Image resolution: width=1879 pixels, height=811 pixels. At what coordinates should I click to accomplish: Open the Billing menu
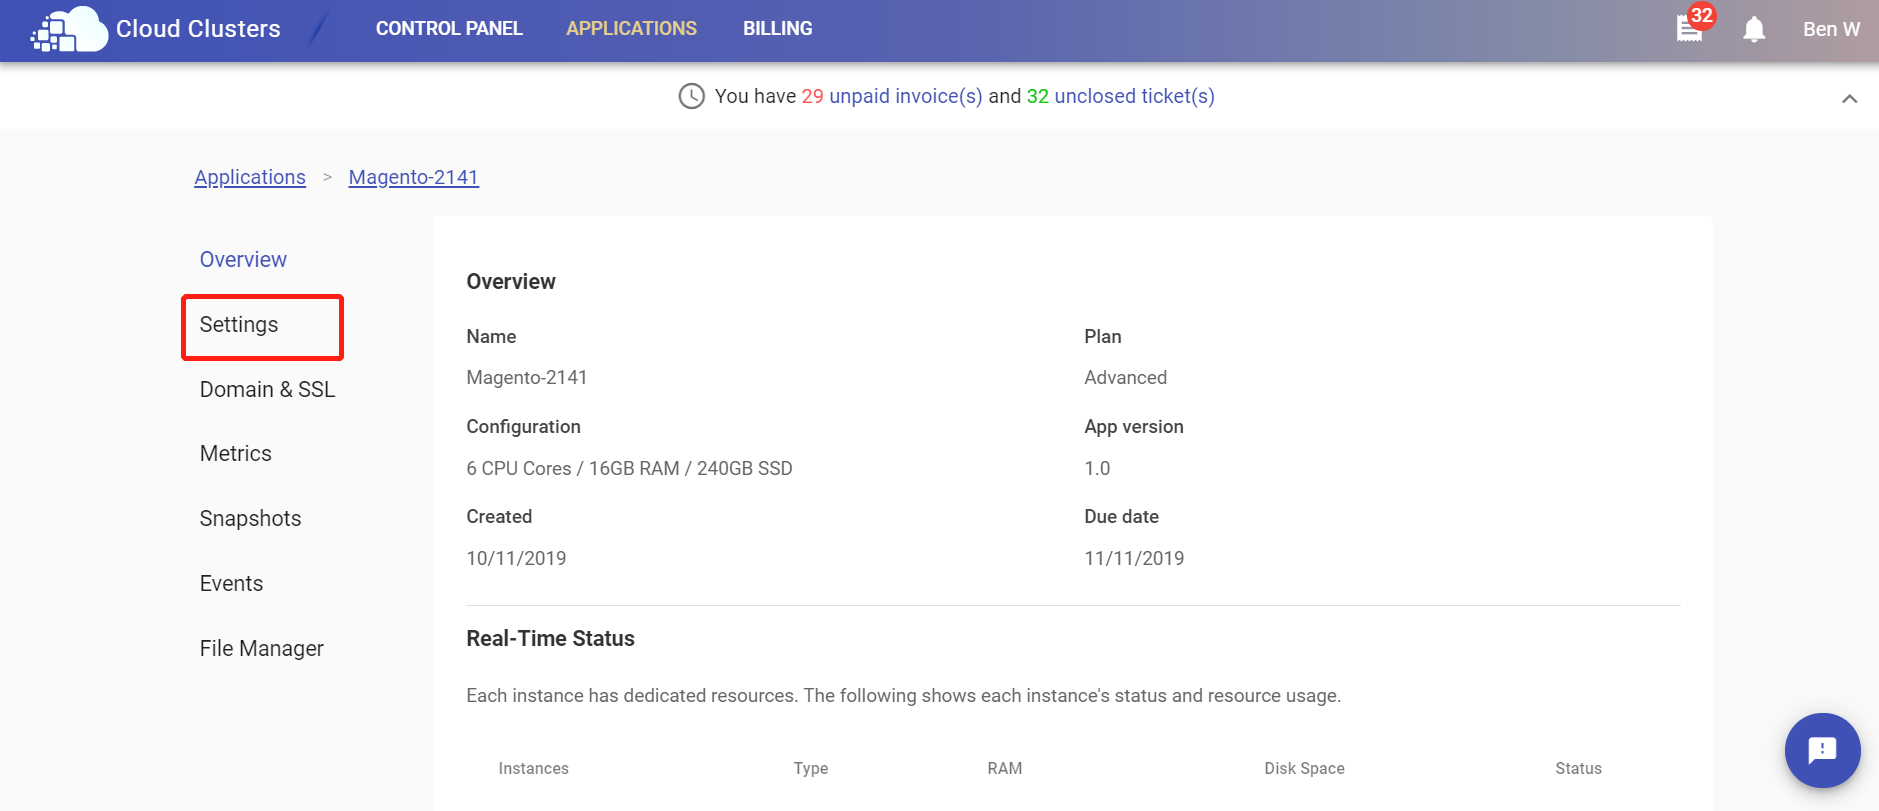(777, 29)
